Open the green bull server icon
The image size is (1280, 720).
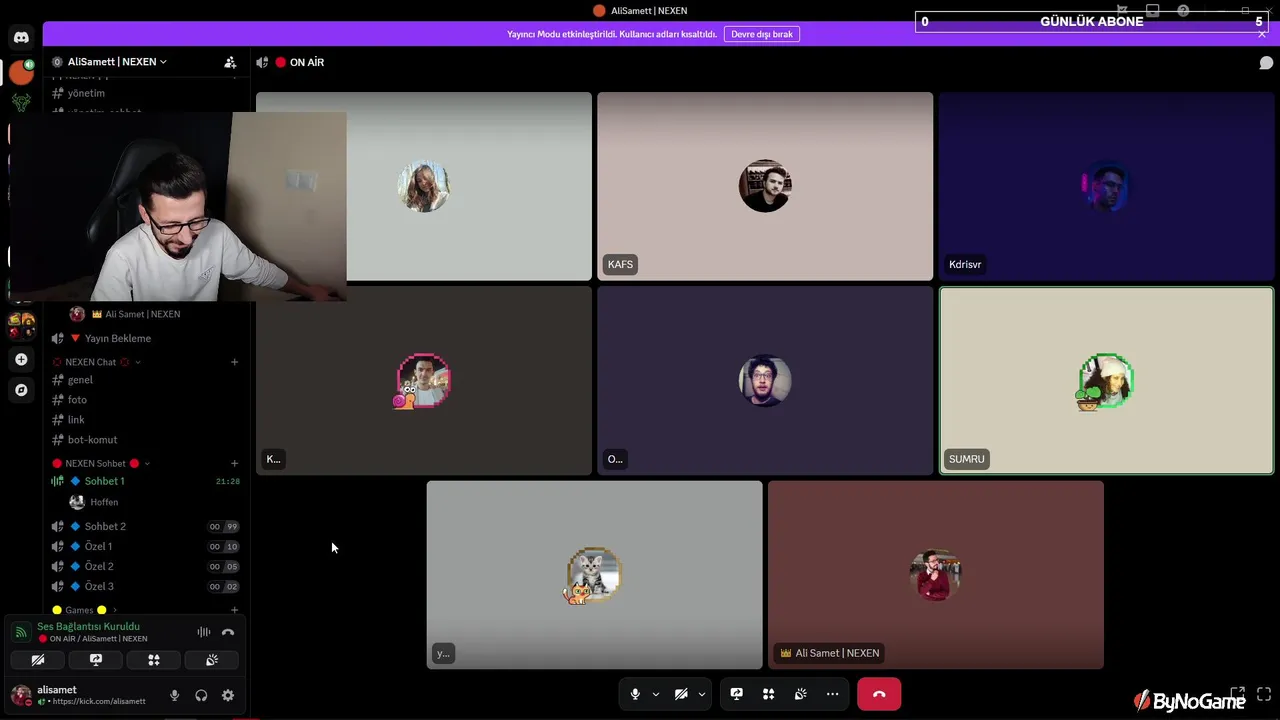[21, 102]
